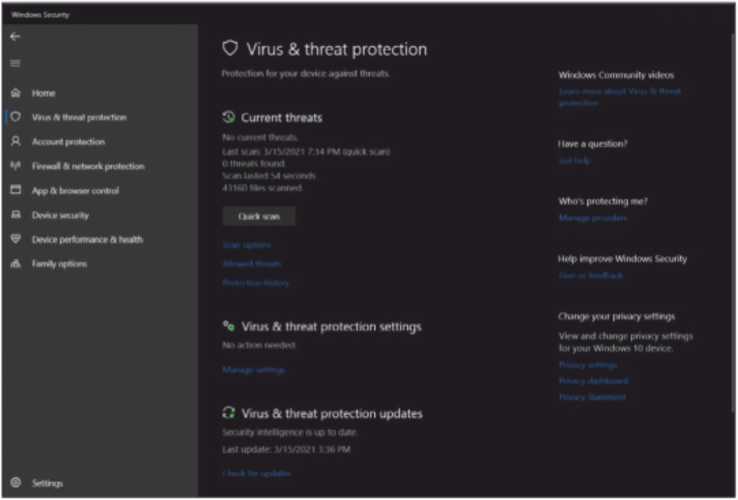Viewport: 738px width, 500px height.
Task: Click the back arrow in sidebar
Action: click(15, 36)
